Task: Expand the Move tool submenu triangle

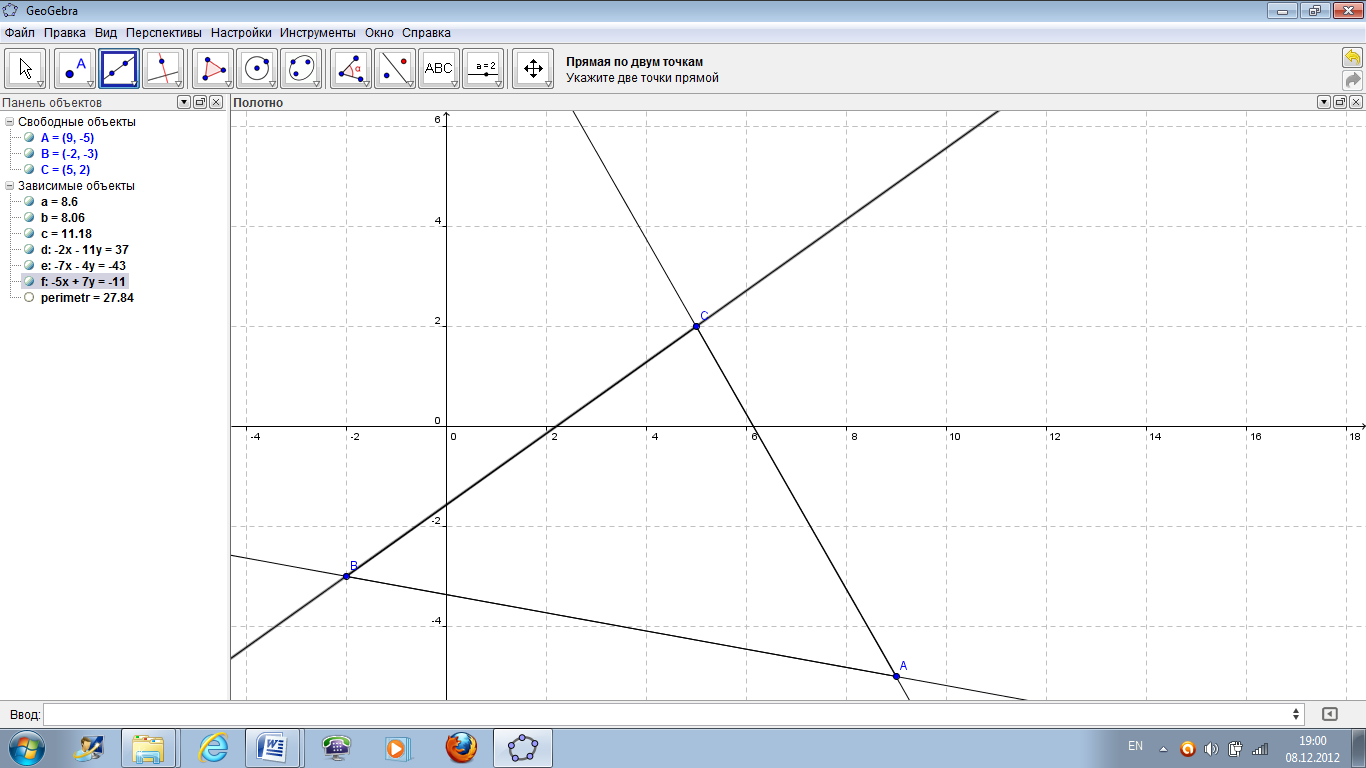Action: click(x=41, y=85)
